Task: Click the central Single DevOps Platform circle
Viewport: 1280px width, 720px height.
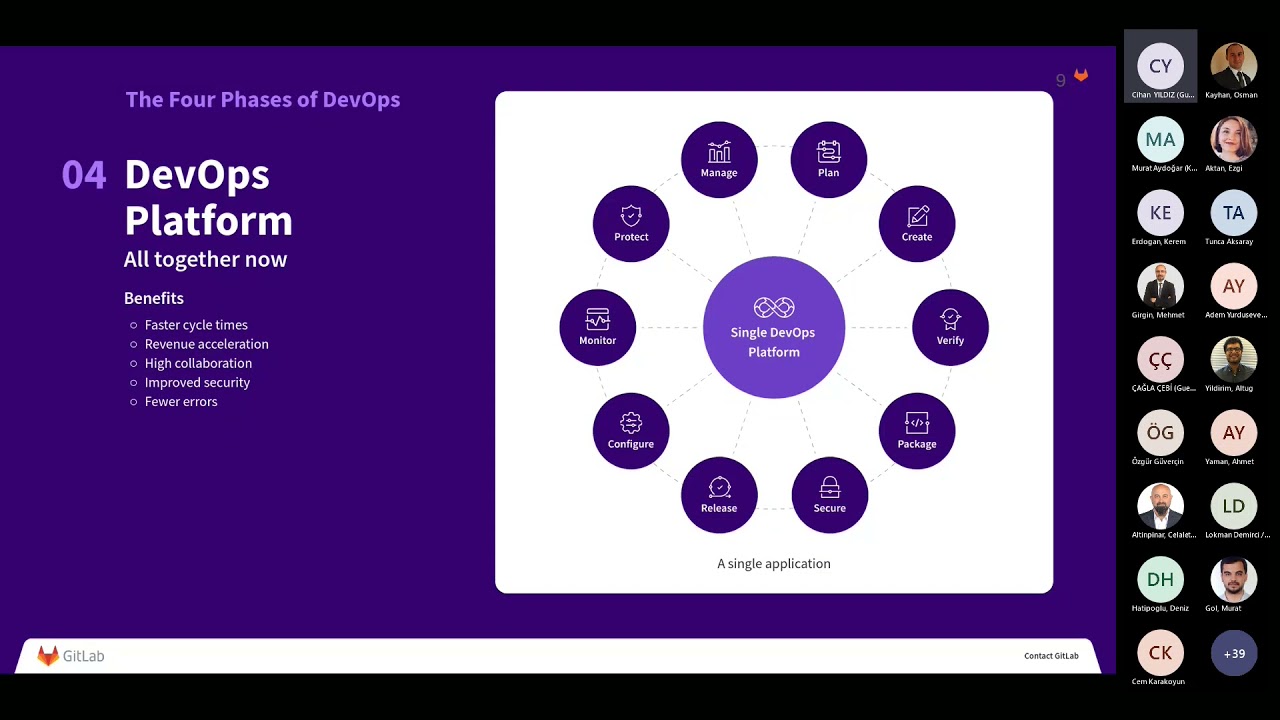Action: tap(774, 327)
